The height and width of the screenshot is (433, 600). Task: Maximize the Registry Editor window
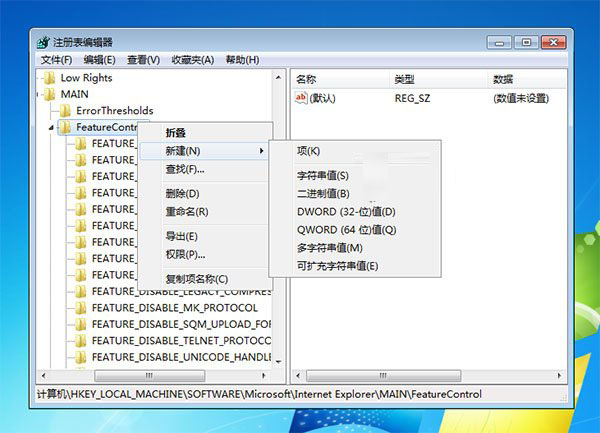526,42
